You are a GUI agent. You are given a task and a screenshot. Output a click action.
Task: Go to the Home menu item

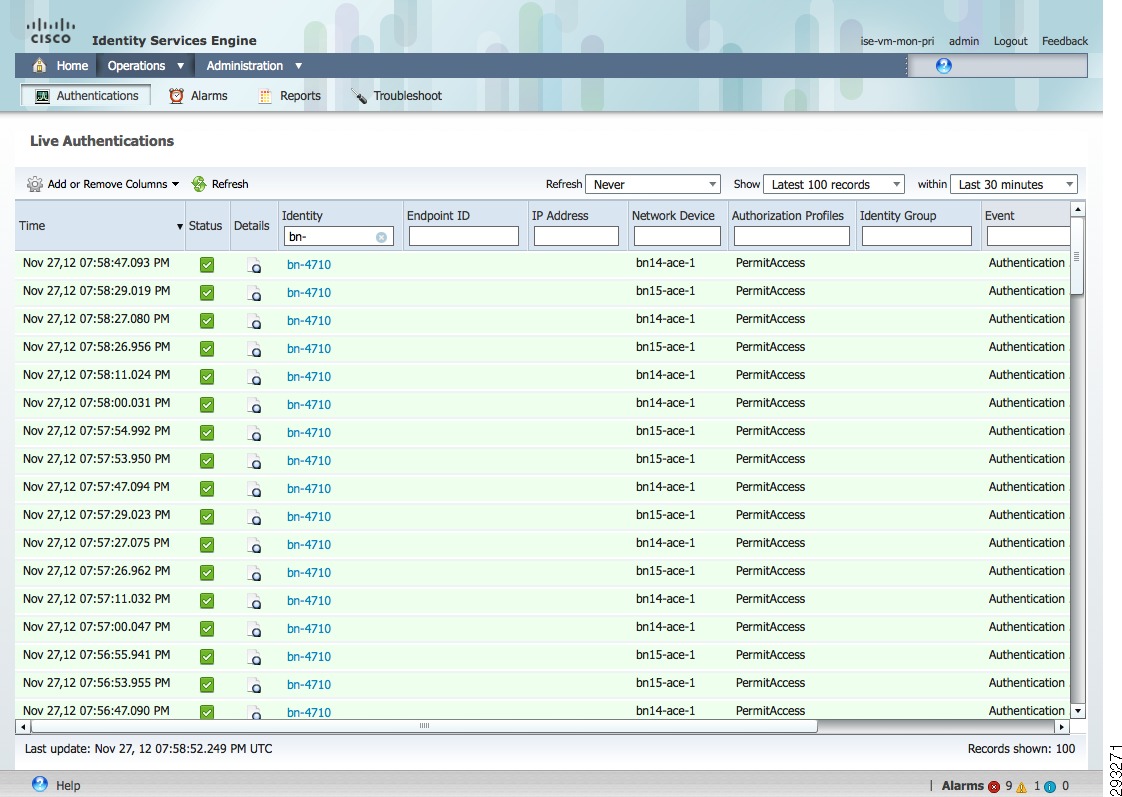tap(72, 66)
